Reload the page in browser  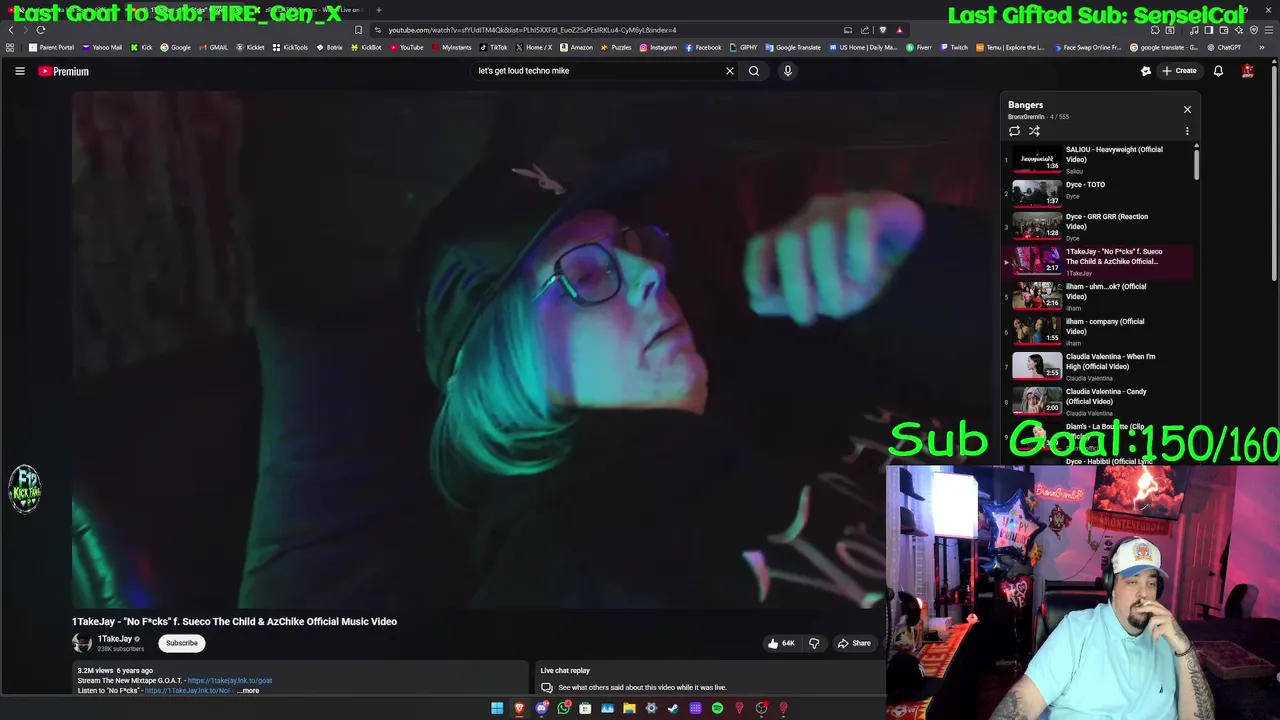[x=41, y=30]
